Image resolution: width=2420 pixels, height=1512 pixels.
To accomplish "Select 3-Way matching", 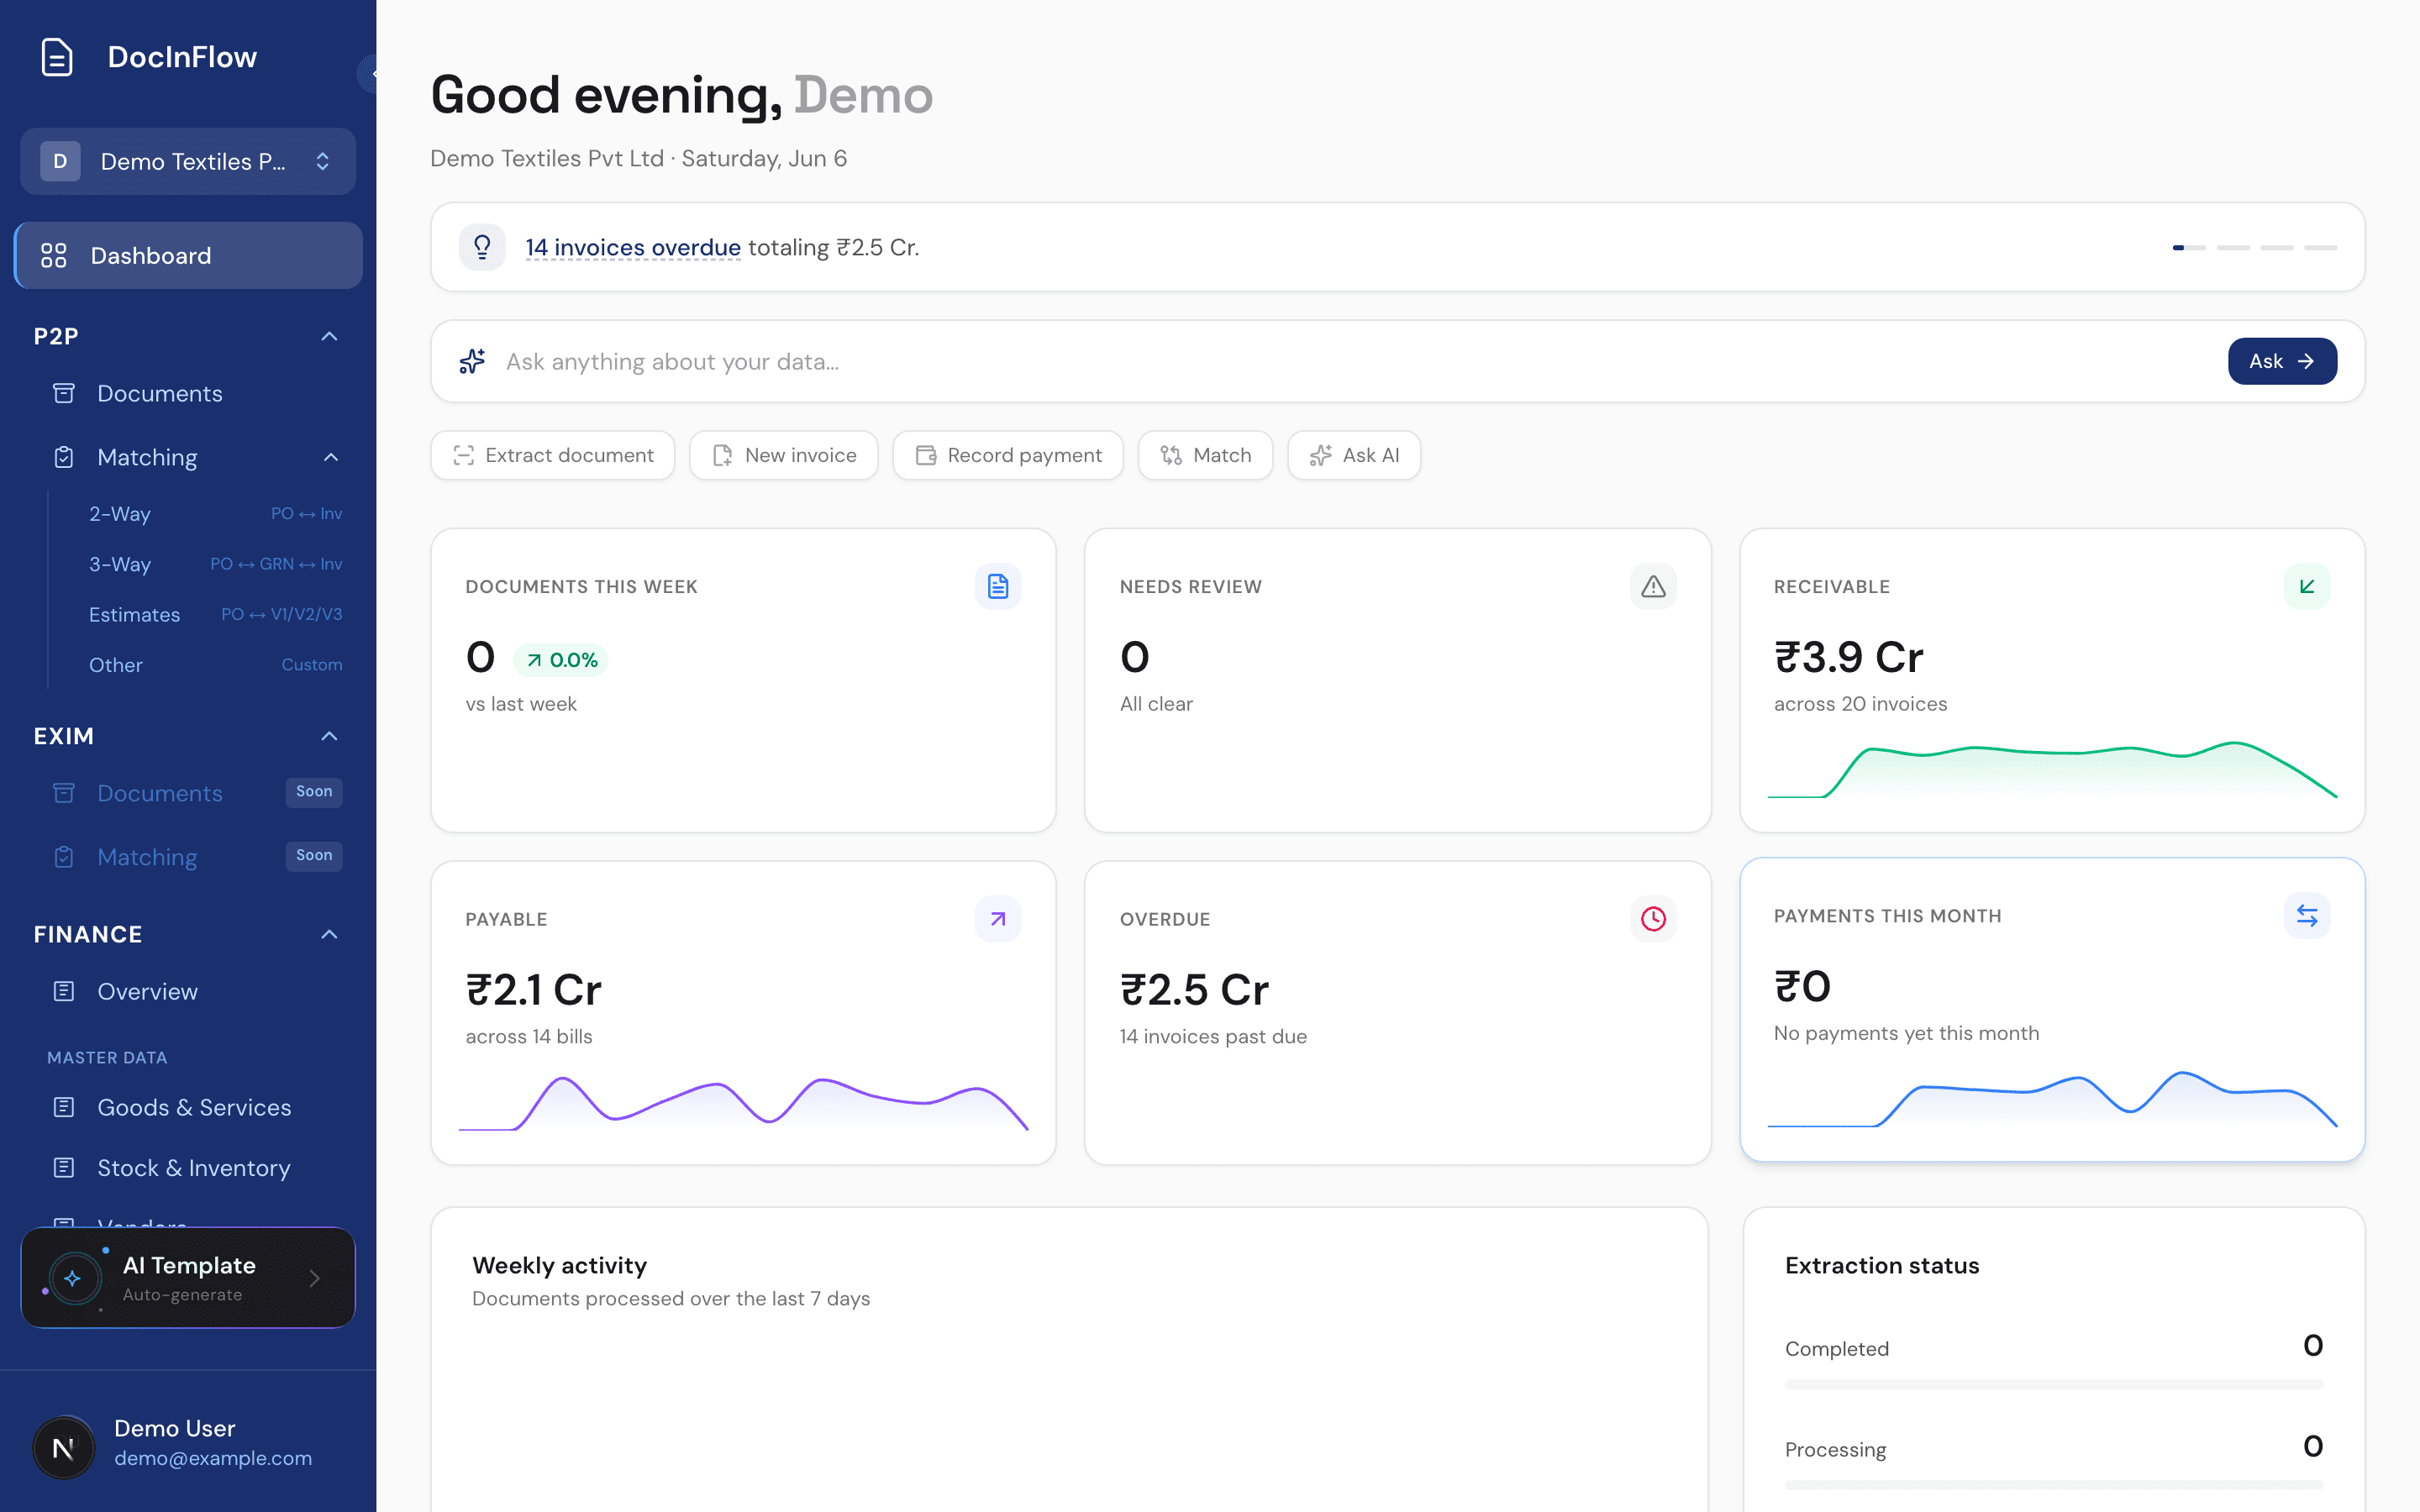I will [215, 564].
